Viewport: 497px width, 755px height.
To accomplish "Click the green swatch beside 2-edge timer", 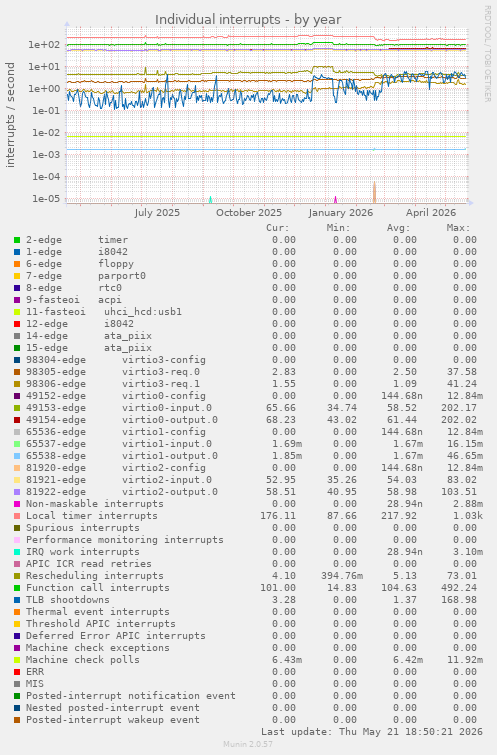I will coord(17,240).
